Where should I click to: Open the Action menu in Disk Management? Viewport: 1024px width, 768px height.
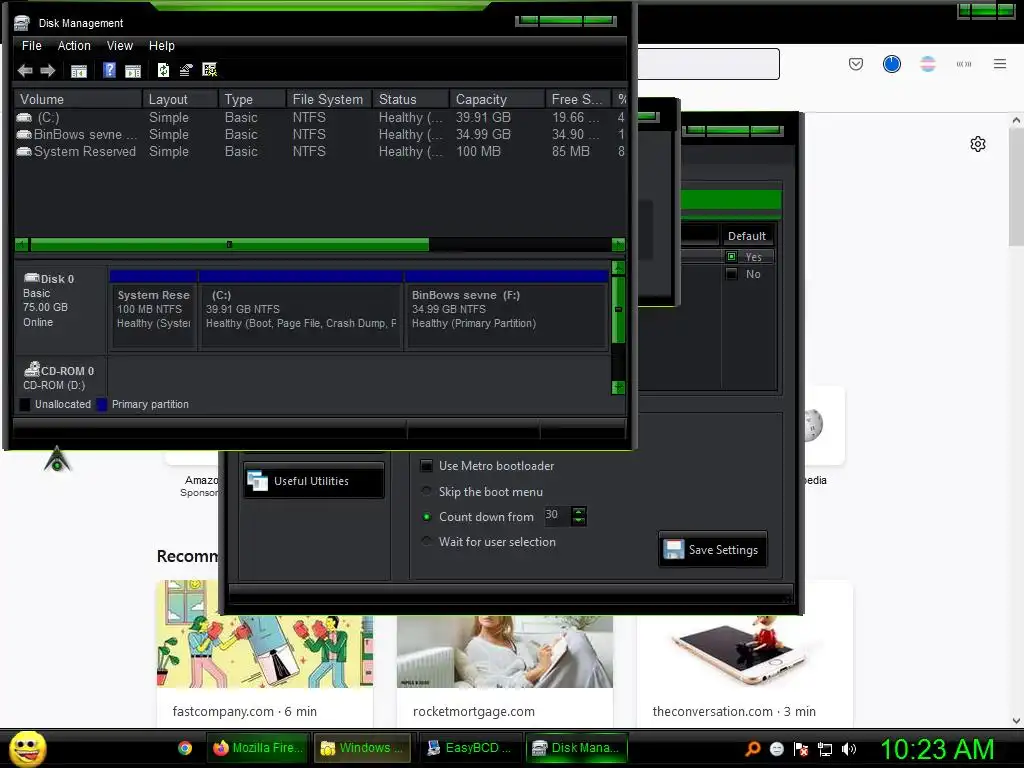click(74, 46)
